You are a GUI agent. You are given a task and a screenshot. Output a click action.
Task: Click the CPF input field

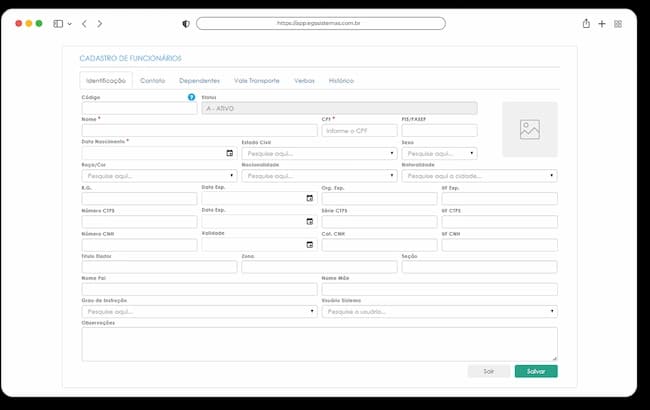[359, 131]
